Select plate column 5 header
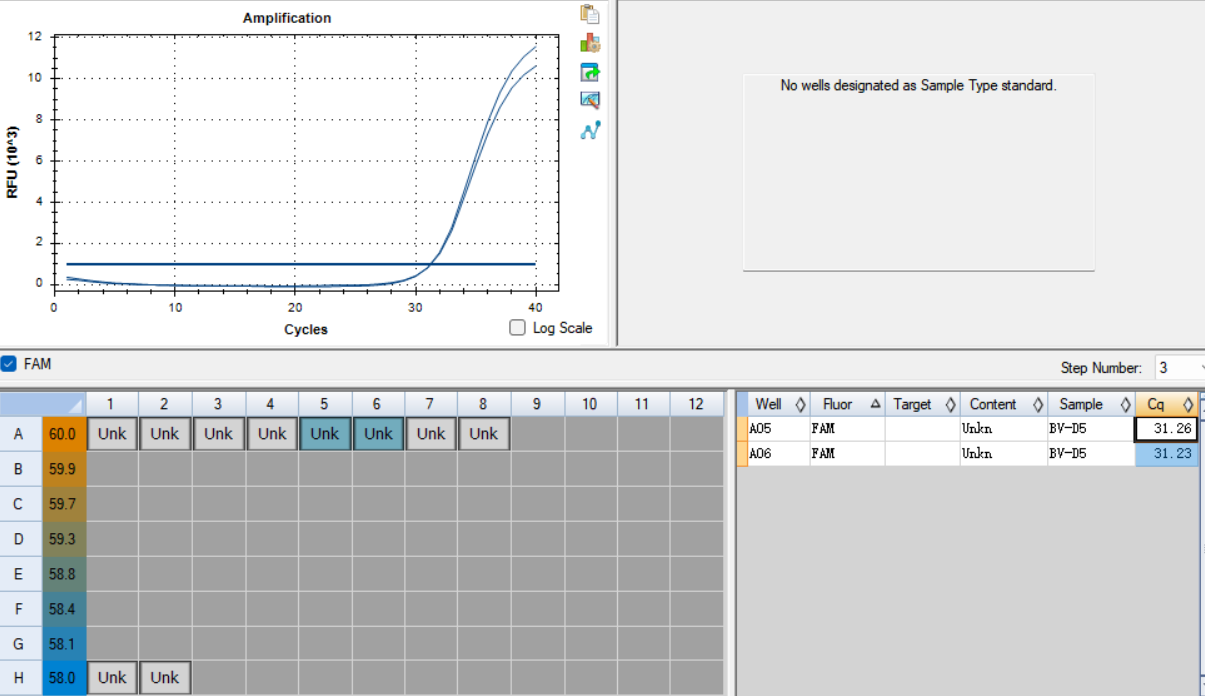The height and width of the screenshot is (696, 1205). pos(325,404)
